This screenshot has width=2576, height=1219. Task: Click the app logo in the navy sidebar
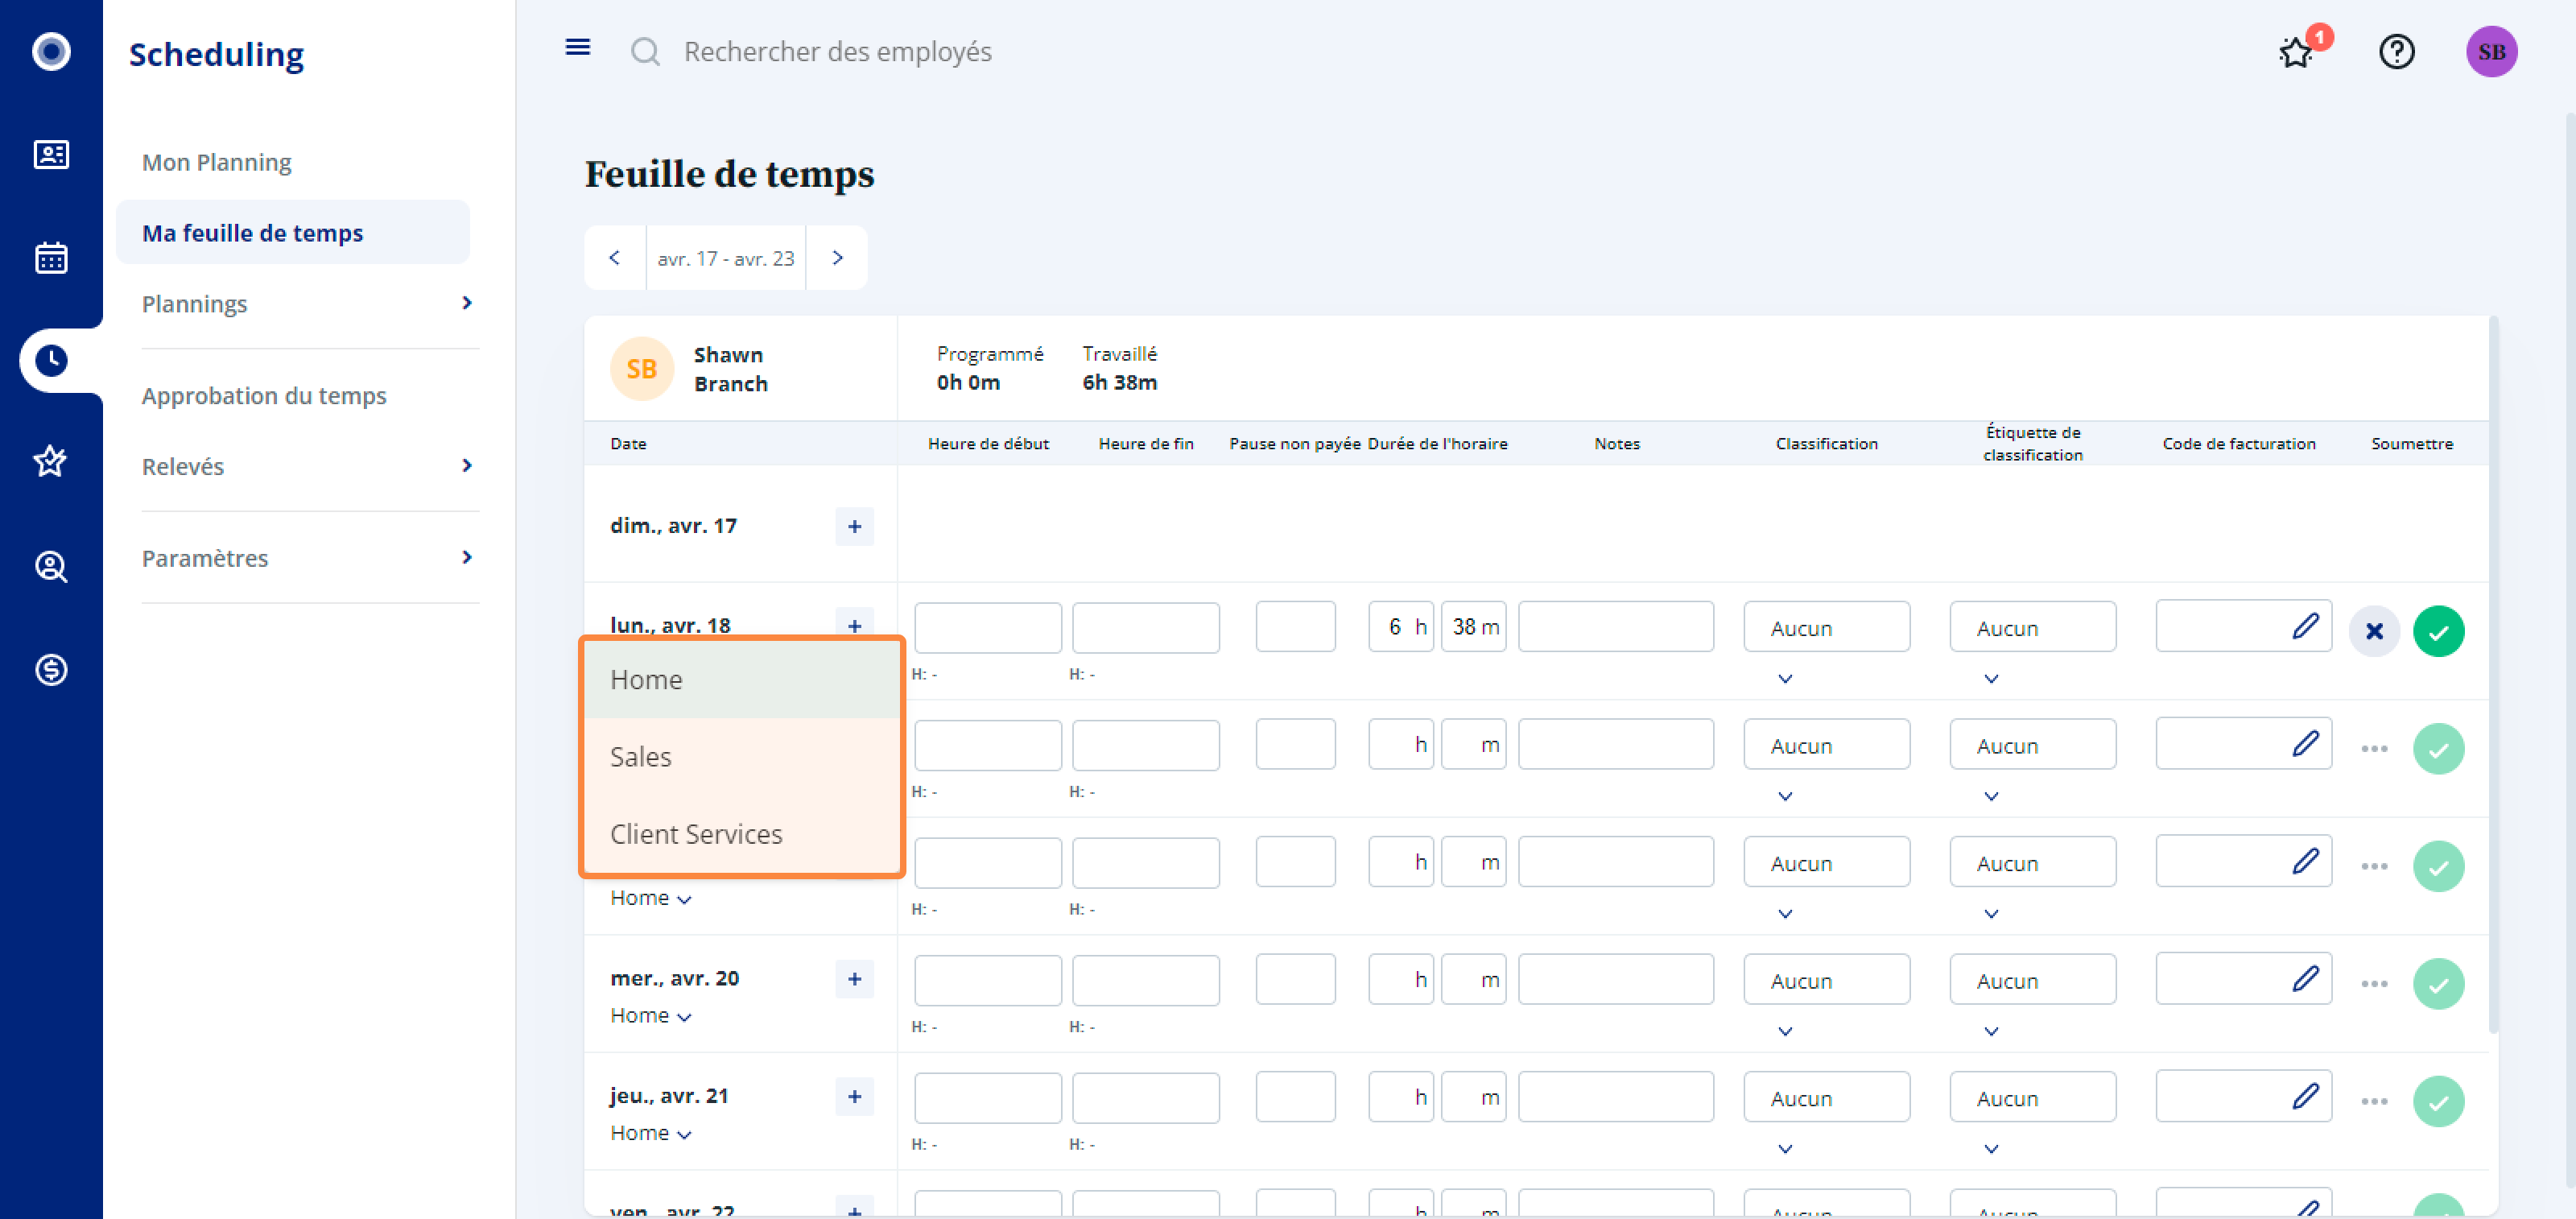tap(51, 51)
